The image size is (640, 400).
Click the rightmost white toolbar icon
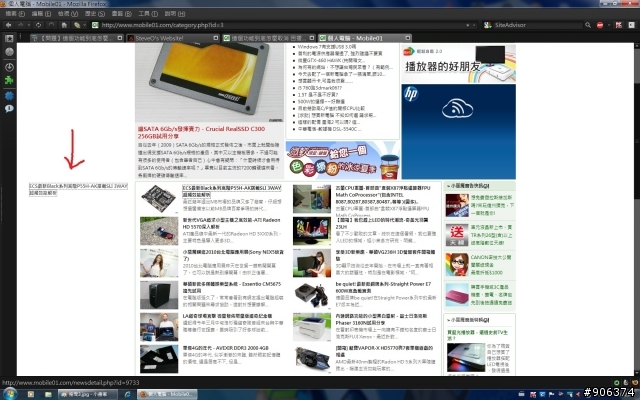pyautogui.click(x=631, y=25)
